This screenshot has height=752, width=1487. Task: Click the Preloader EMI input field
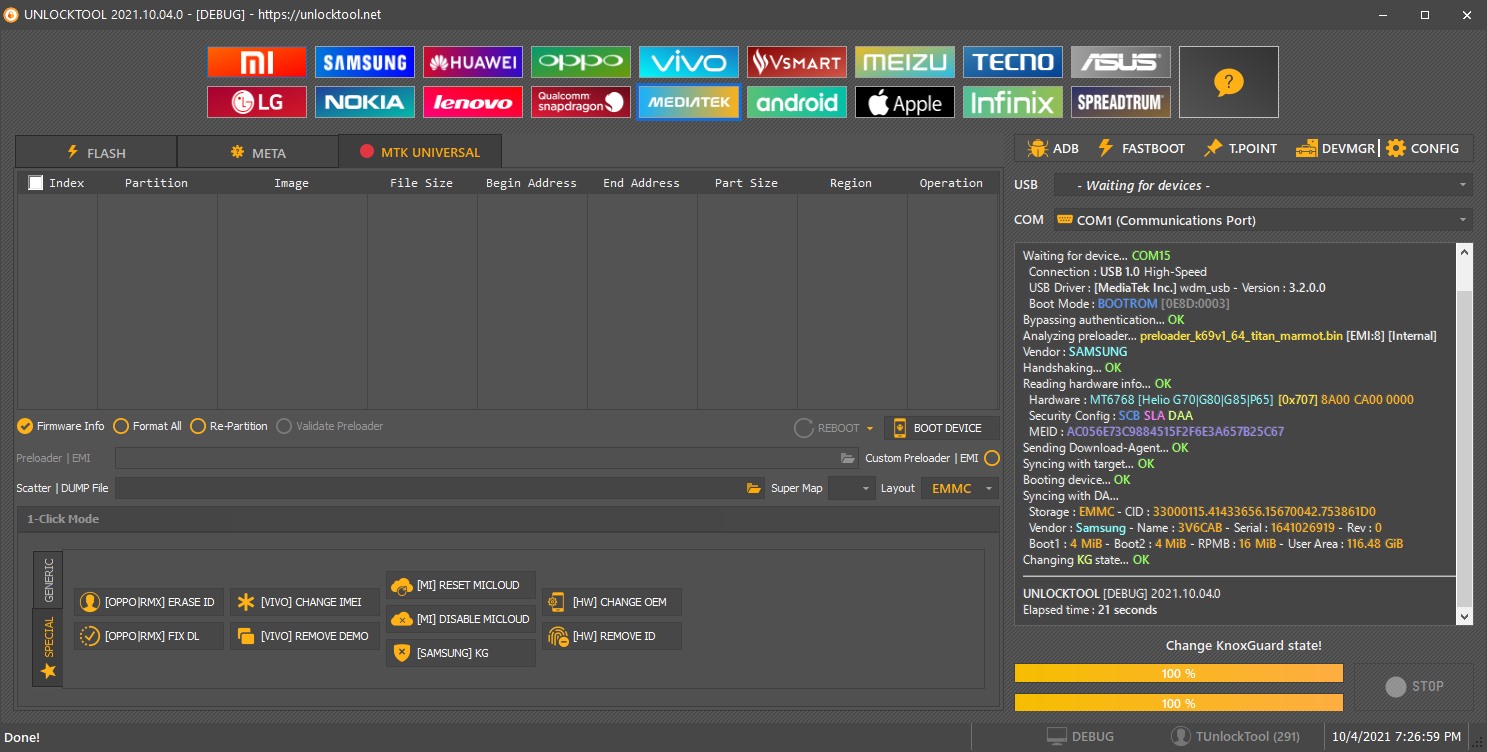pyautogui.click(x=478, y=458)
